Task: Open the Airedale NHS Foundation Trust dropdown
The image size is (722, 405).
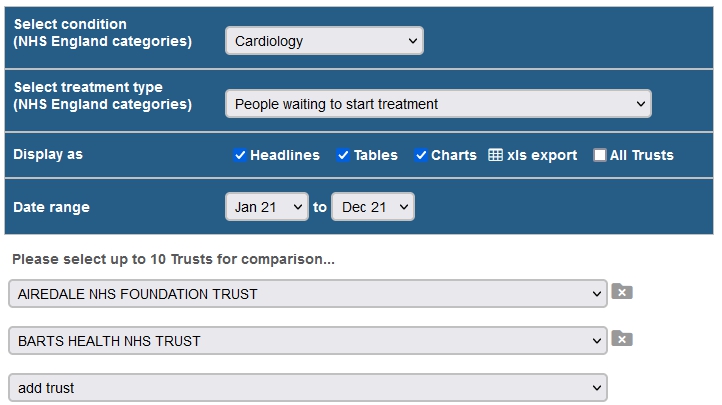Action: [308, 294]
